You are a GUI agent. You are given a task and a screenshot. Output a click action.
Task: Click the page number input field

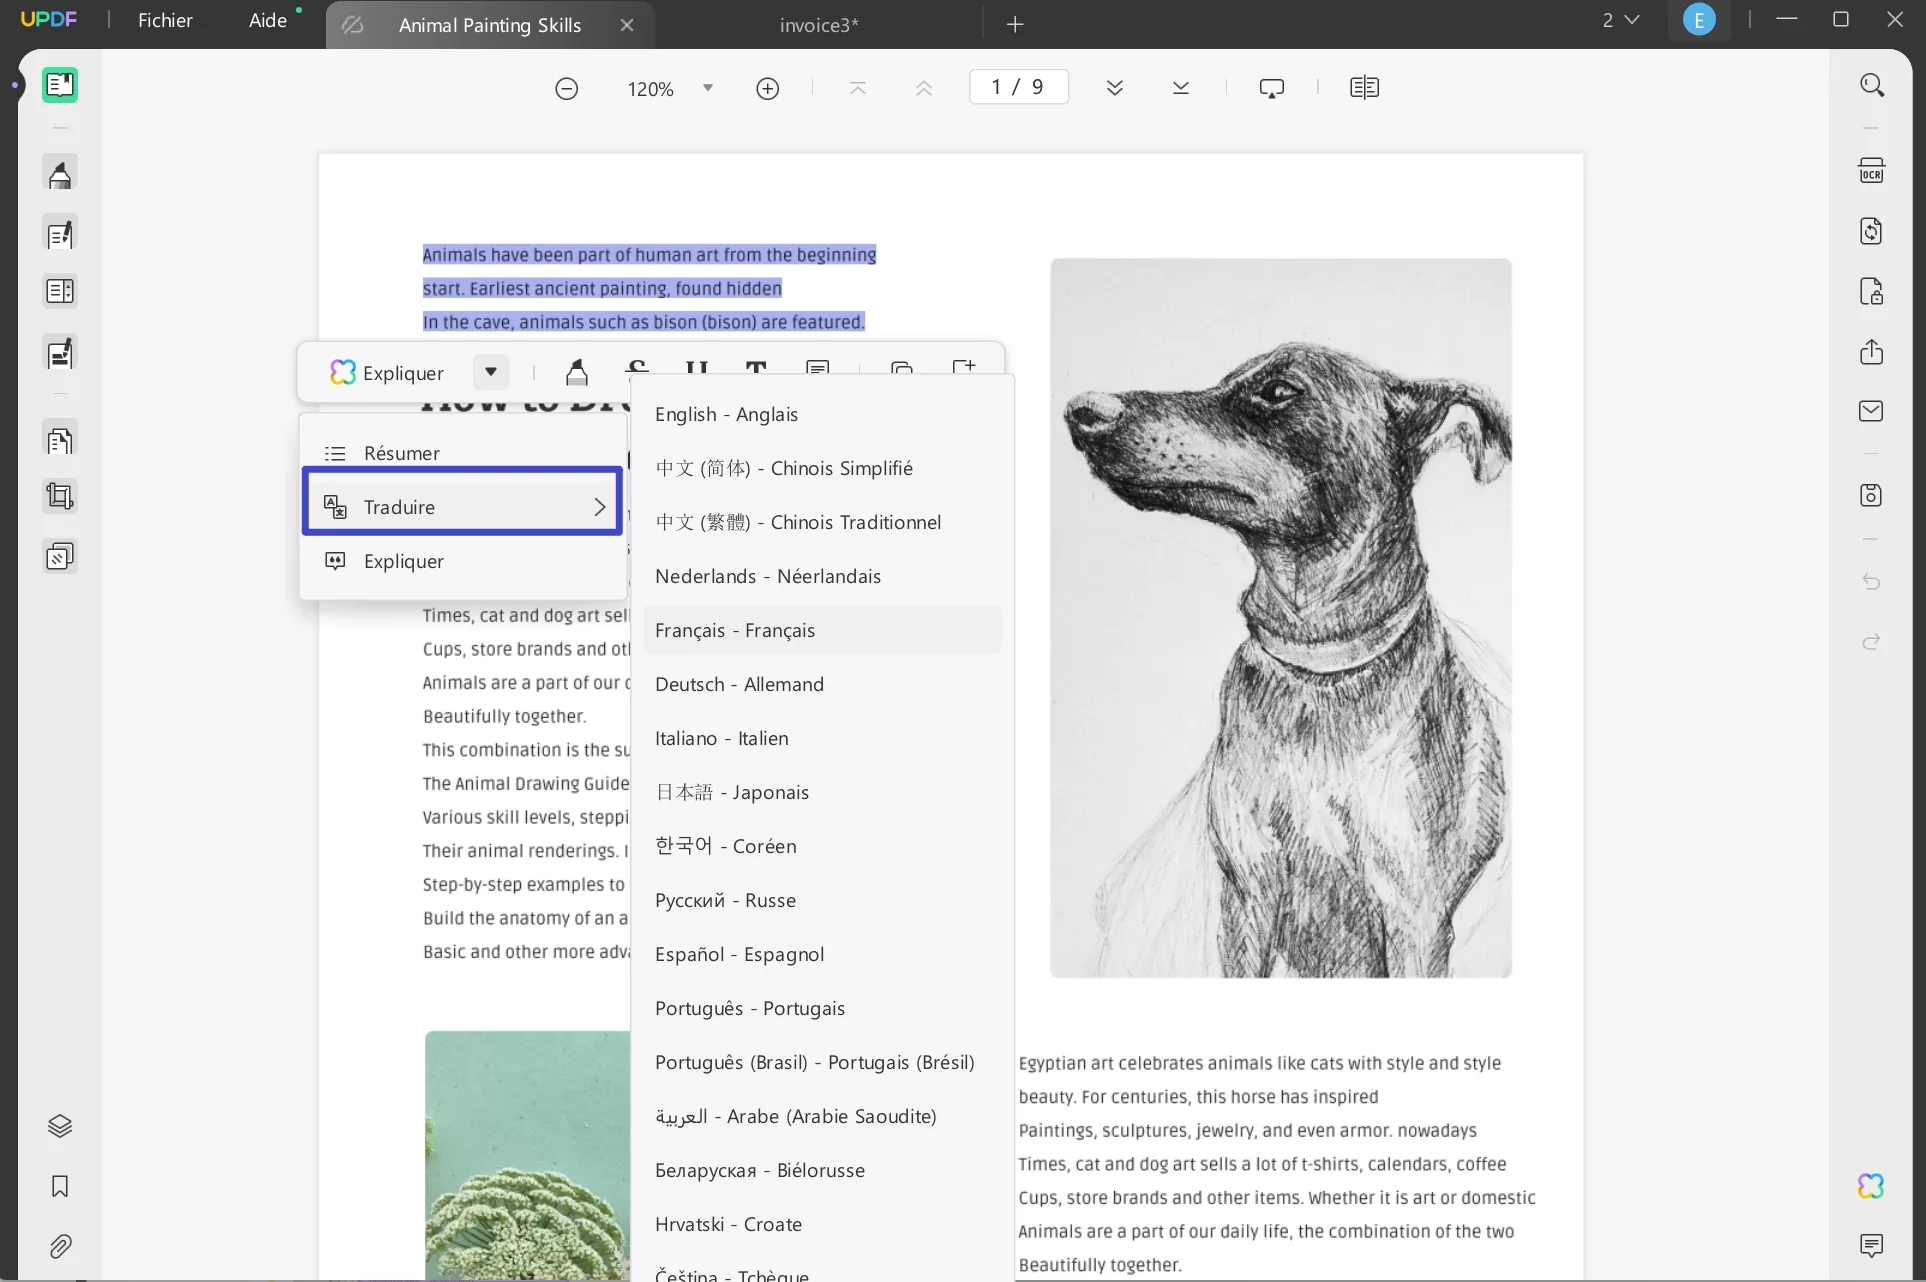coord(1018,87)
